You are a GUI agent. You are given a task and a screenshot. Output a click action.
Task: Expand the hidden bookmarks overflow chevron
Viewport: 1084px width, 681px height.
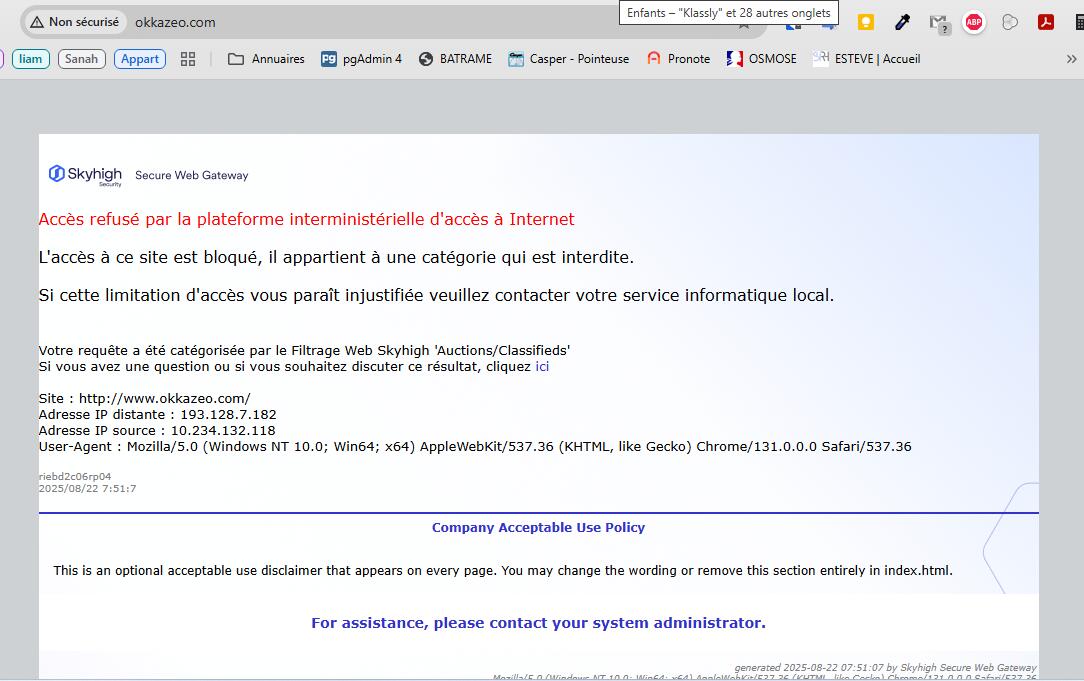point(1071,59)
